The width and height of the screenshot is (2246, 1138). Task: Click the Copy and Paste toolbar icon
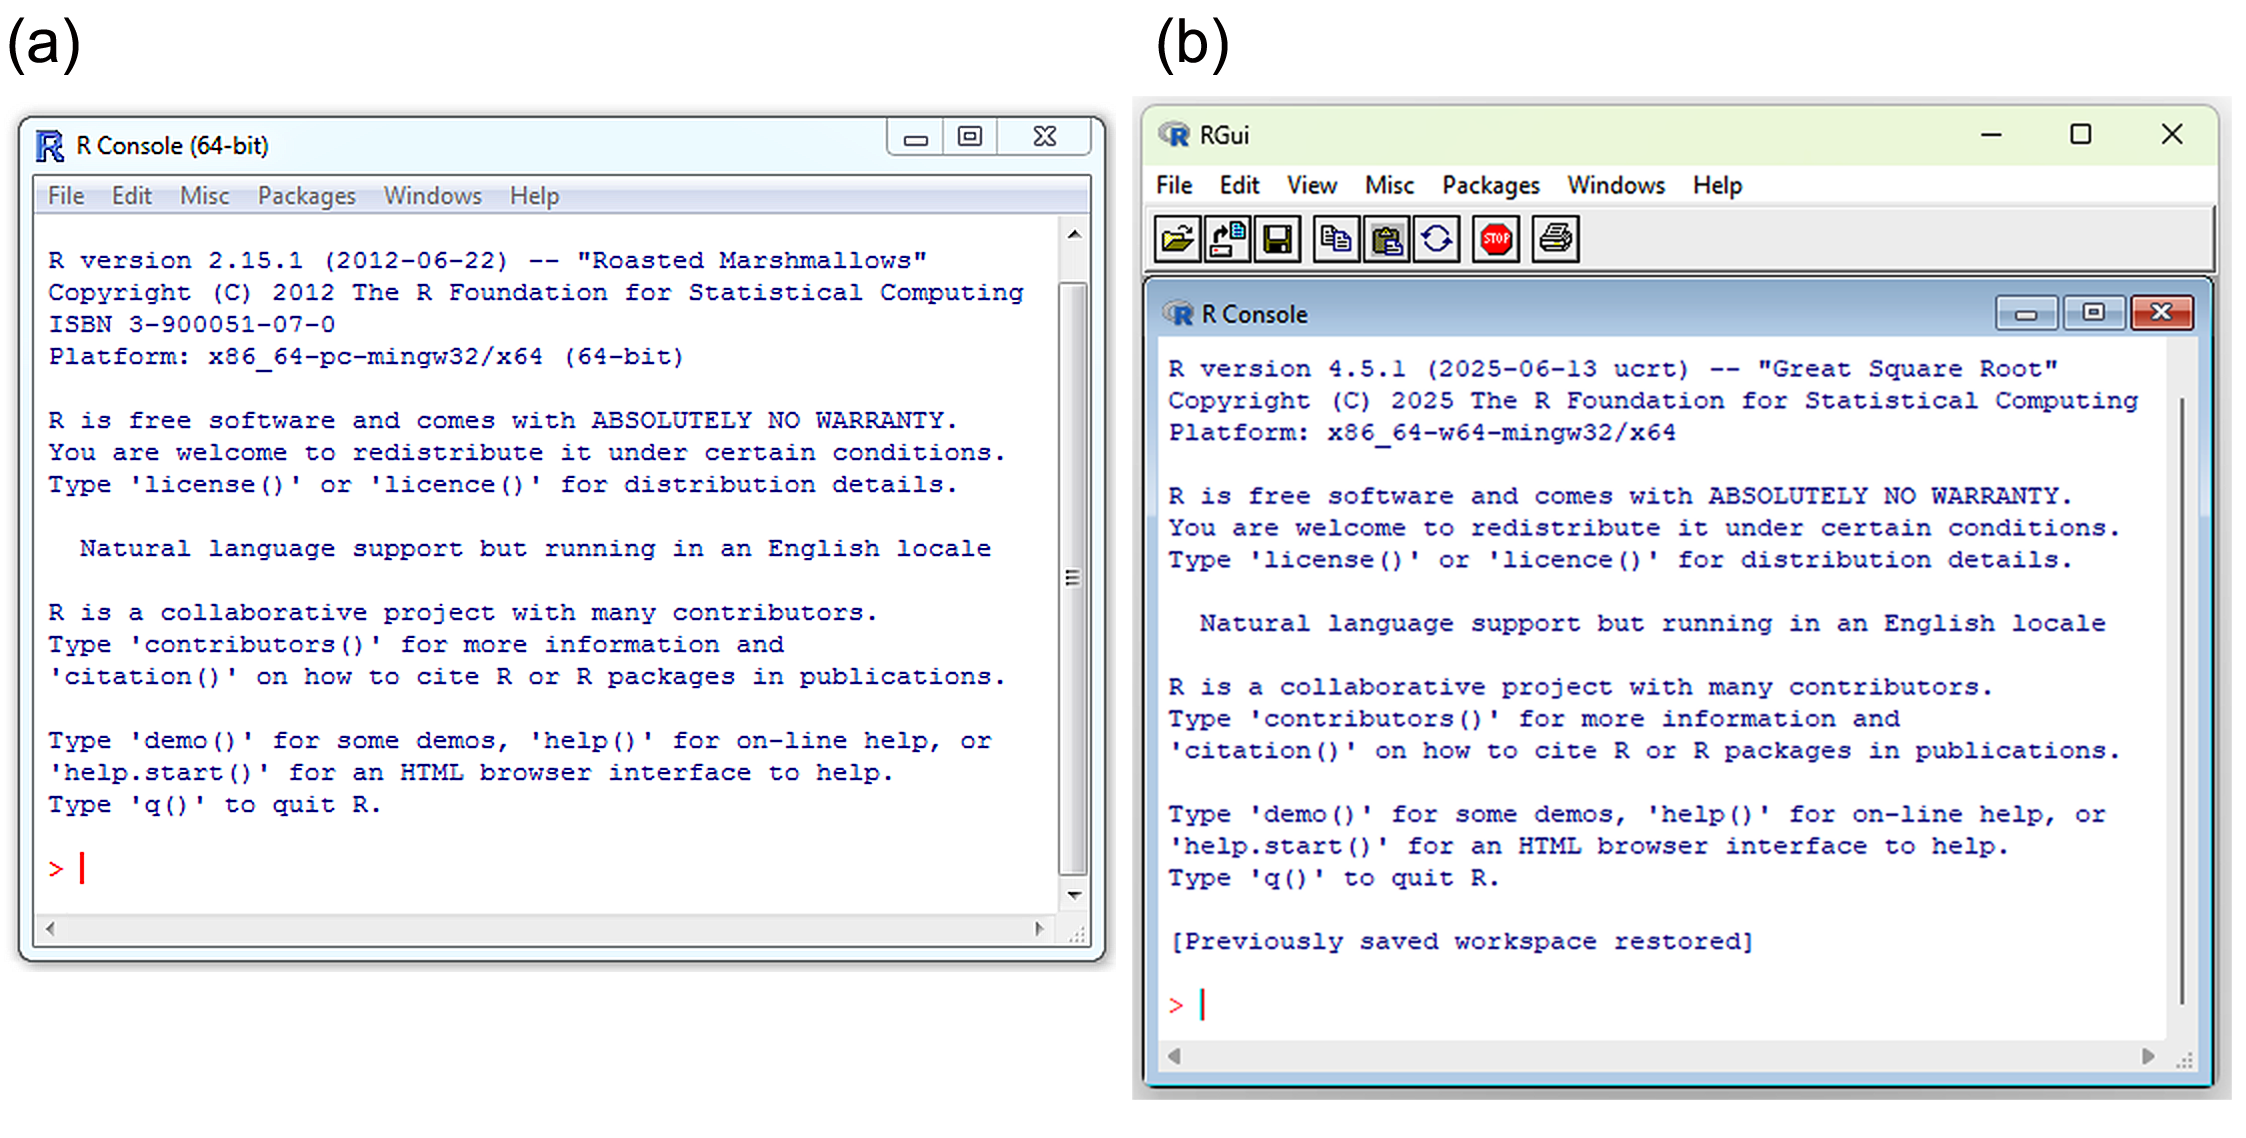(x=1437, y=238)
